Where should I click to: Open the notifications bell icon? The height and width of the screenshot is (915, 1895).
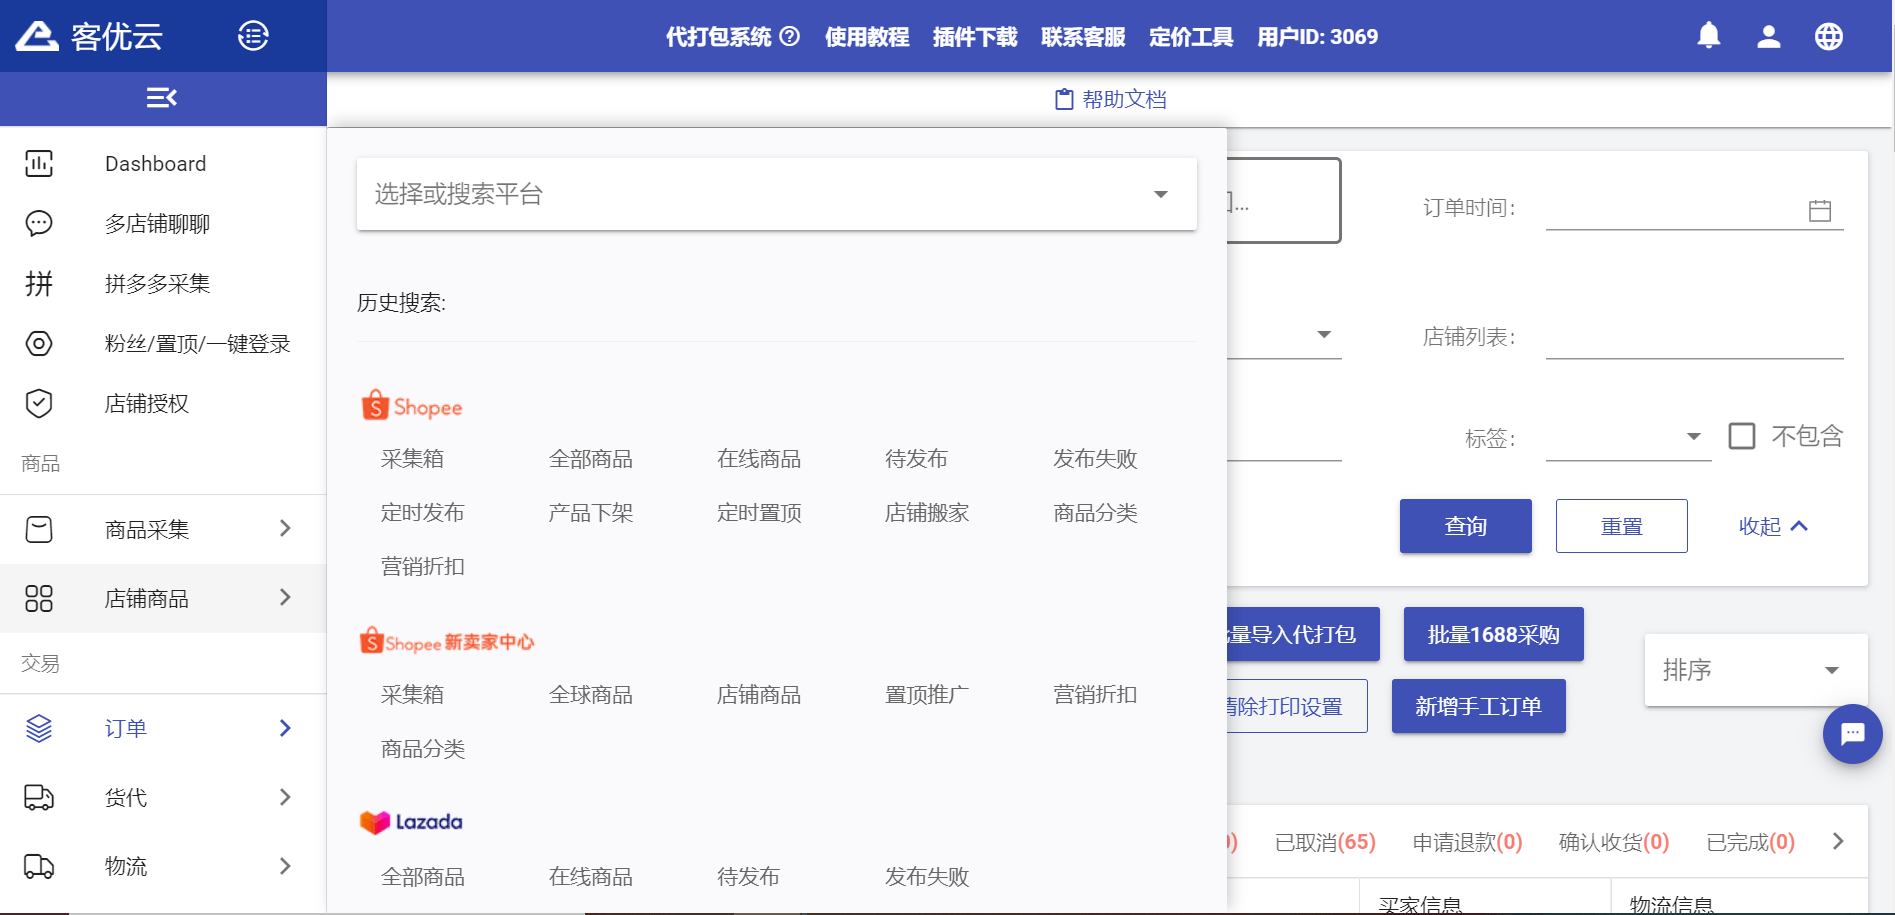coord(1708,35)
